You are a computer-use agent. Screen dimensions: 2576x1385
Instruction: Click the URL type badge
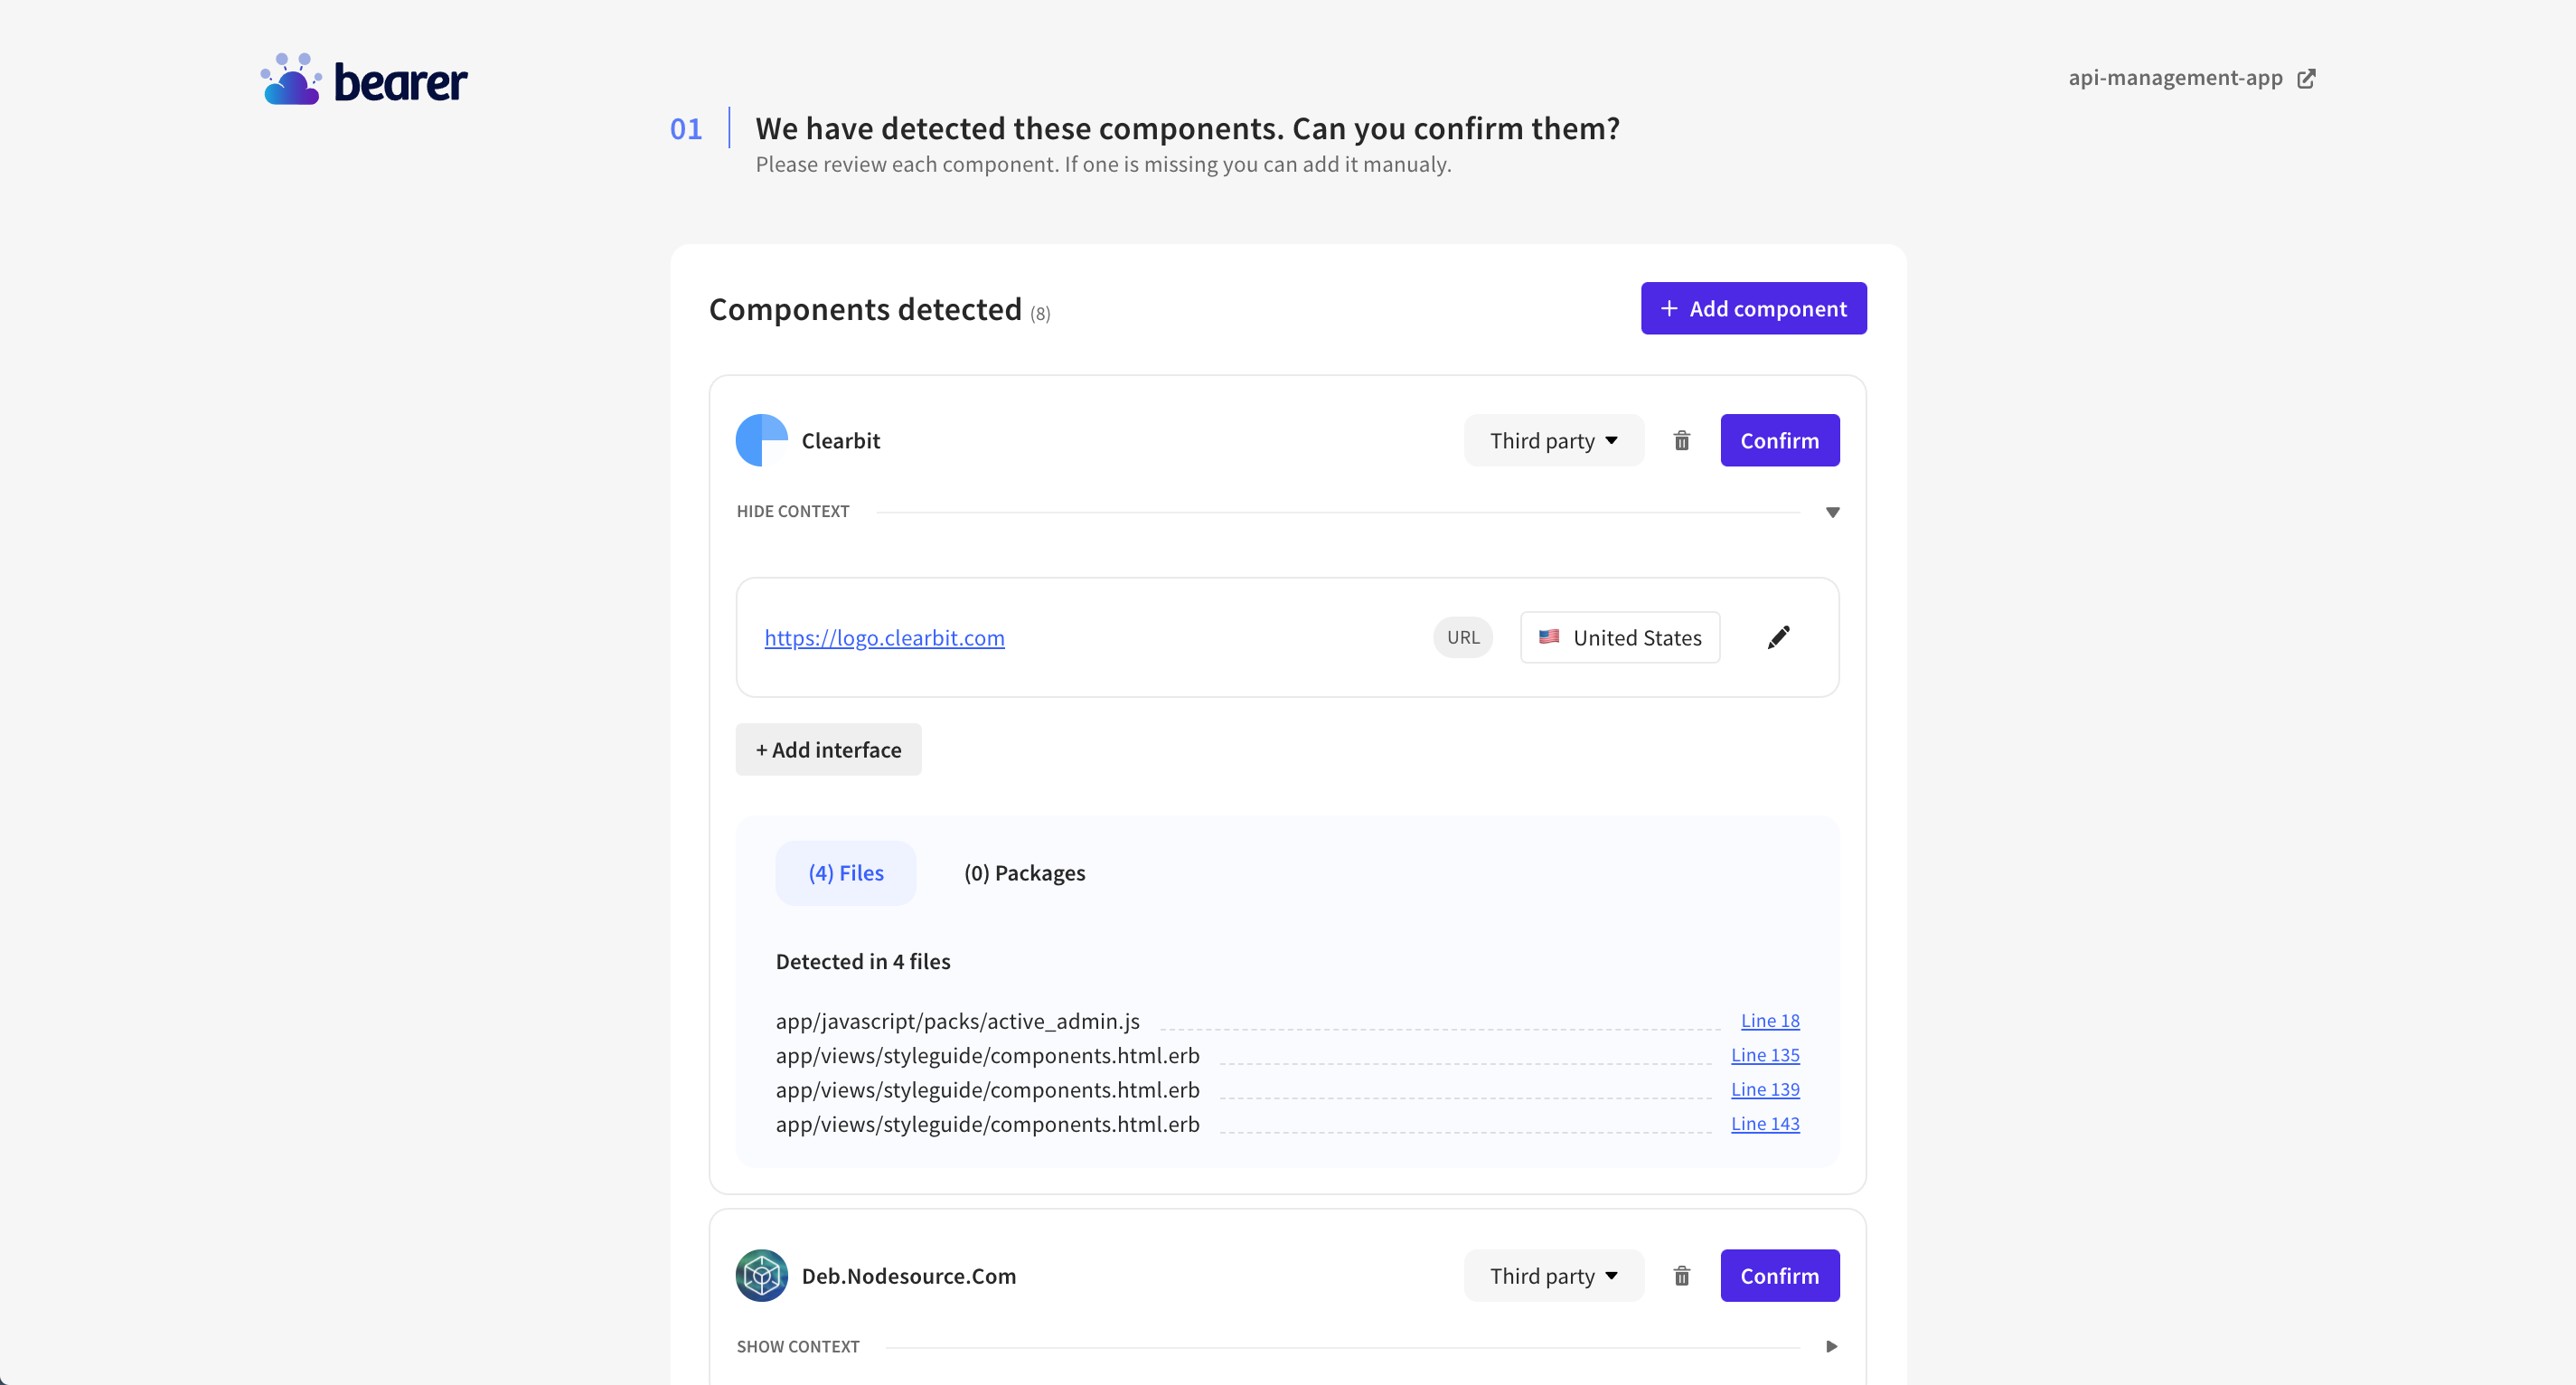tap(1462, 637)
